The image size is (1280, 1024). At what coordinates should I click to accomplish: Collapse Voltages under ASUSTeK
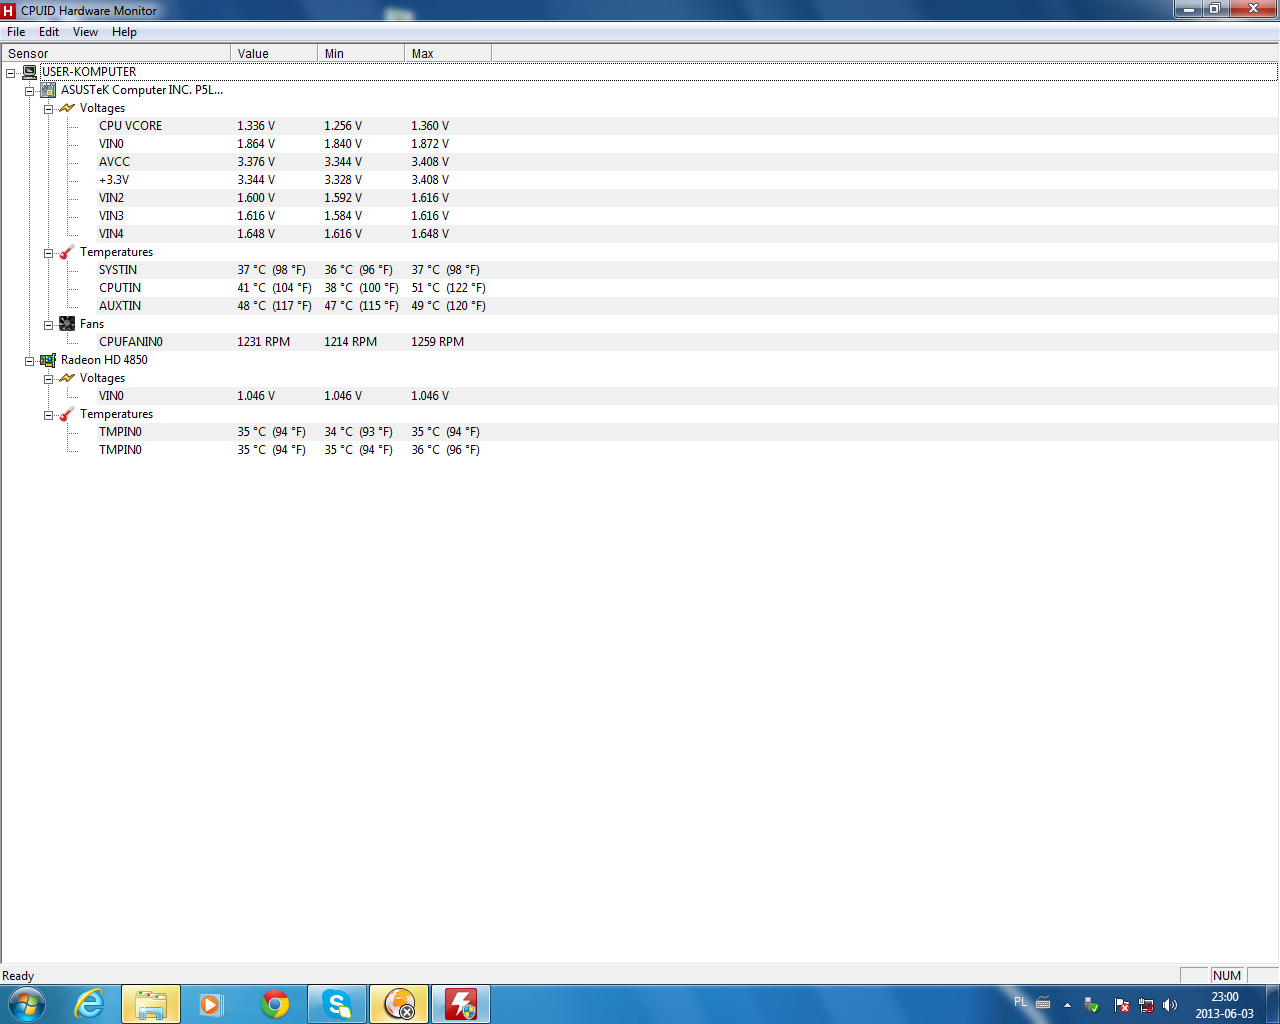(48, 108)
